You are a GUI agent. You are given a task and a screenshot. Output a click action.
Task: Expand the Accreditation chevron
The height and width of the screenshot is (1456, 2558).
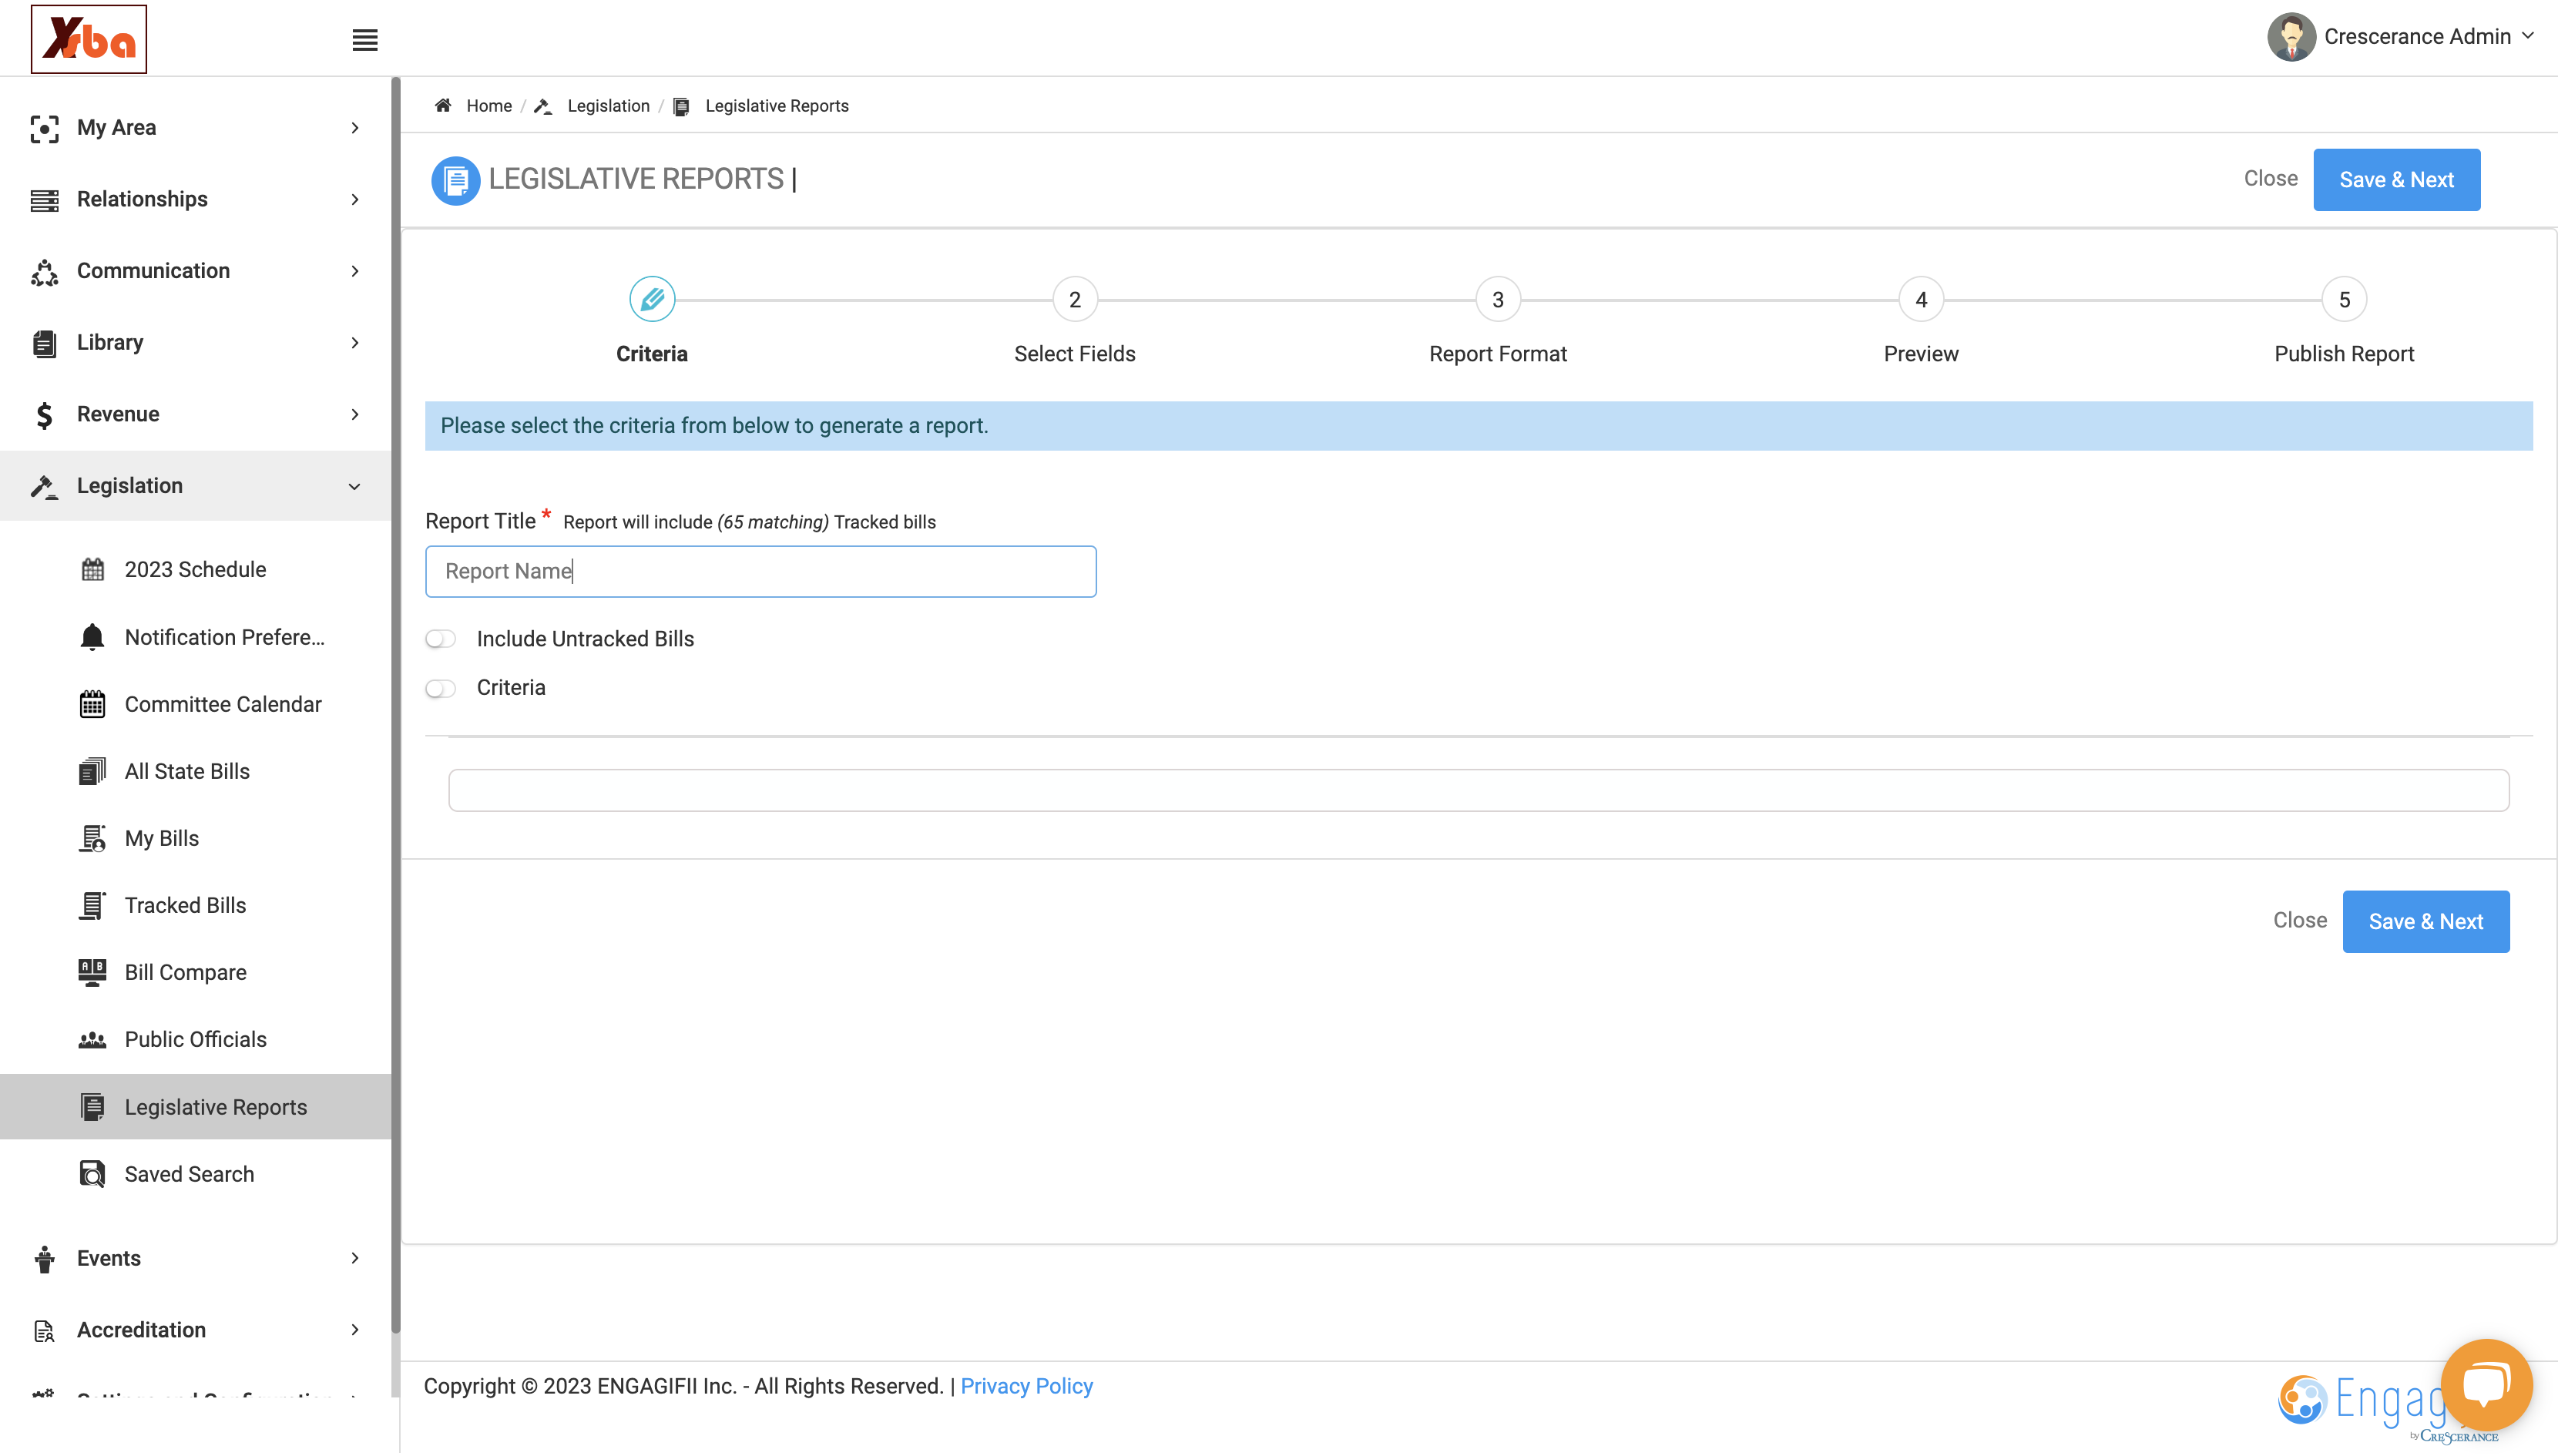(x=355, y=1330)
